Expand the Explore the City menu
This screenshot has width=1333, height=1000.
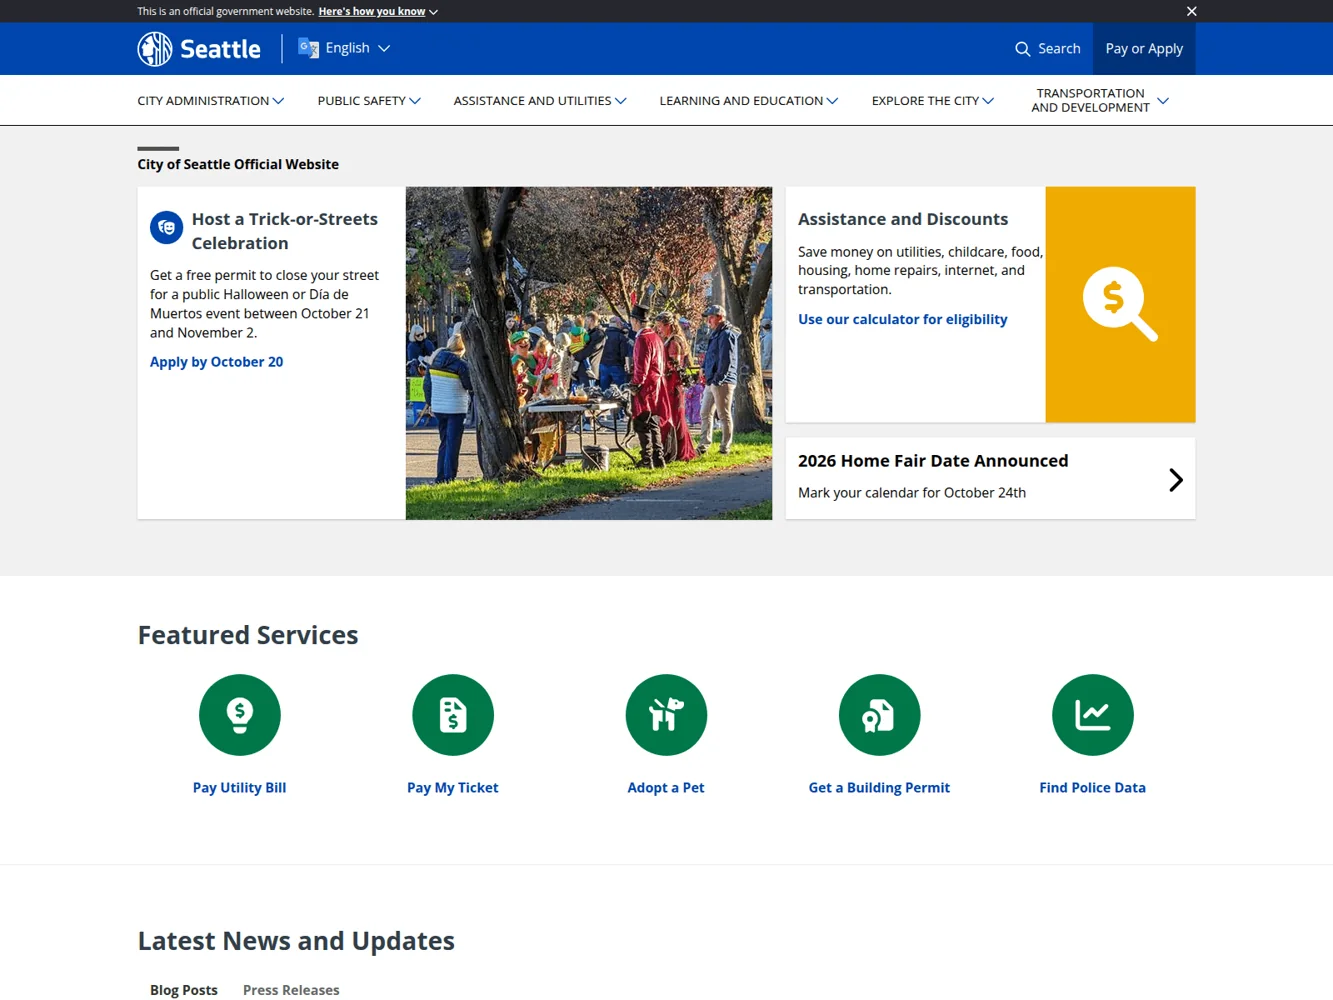[x=933, y=101]
